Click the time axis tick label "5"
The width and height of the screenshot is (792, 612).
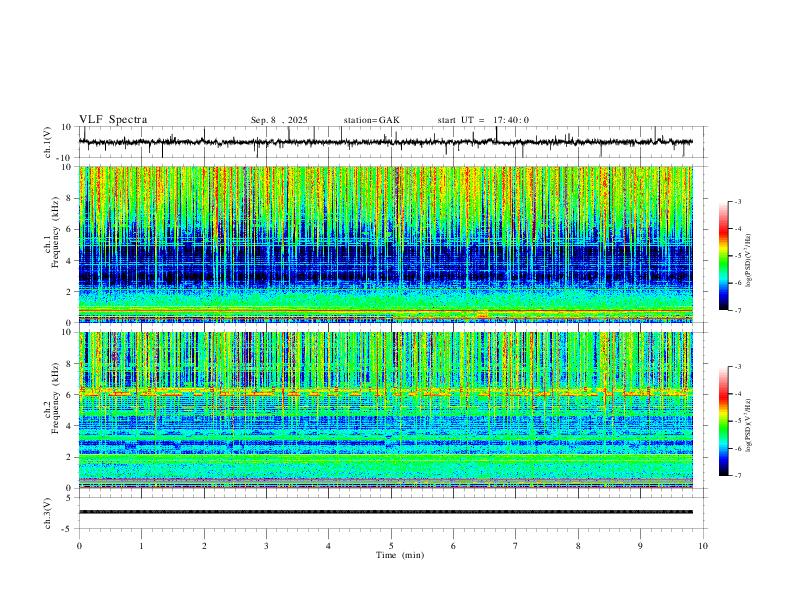[x=391, y=546]
